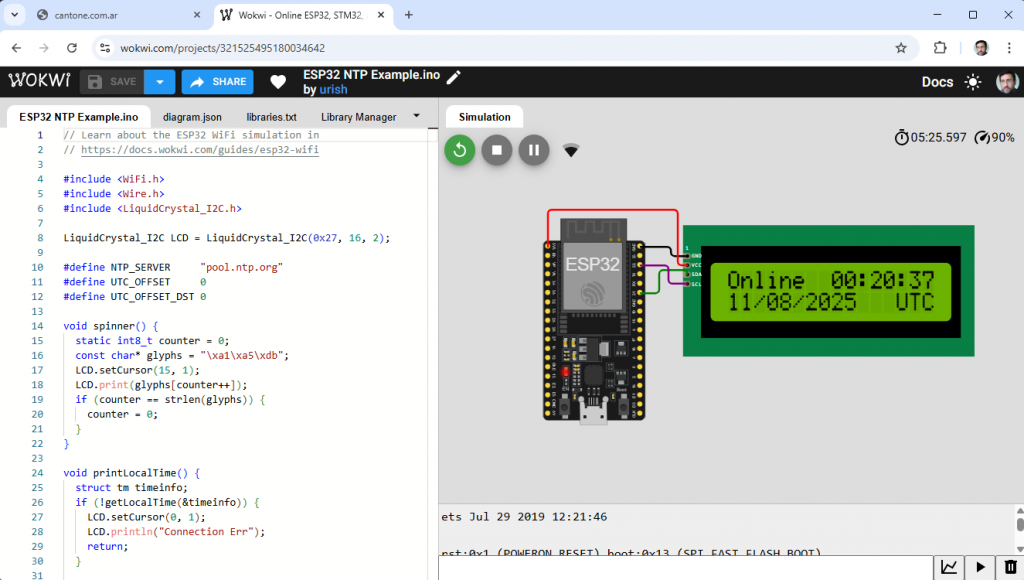Screen dimensions: 1024x580
Task: Reload the browser page
Action: (72, 48)
